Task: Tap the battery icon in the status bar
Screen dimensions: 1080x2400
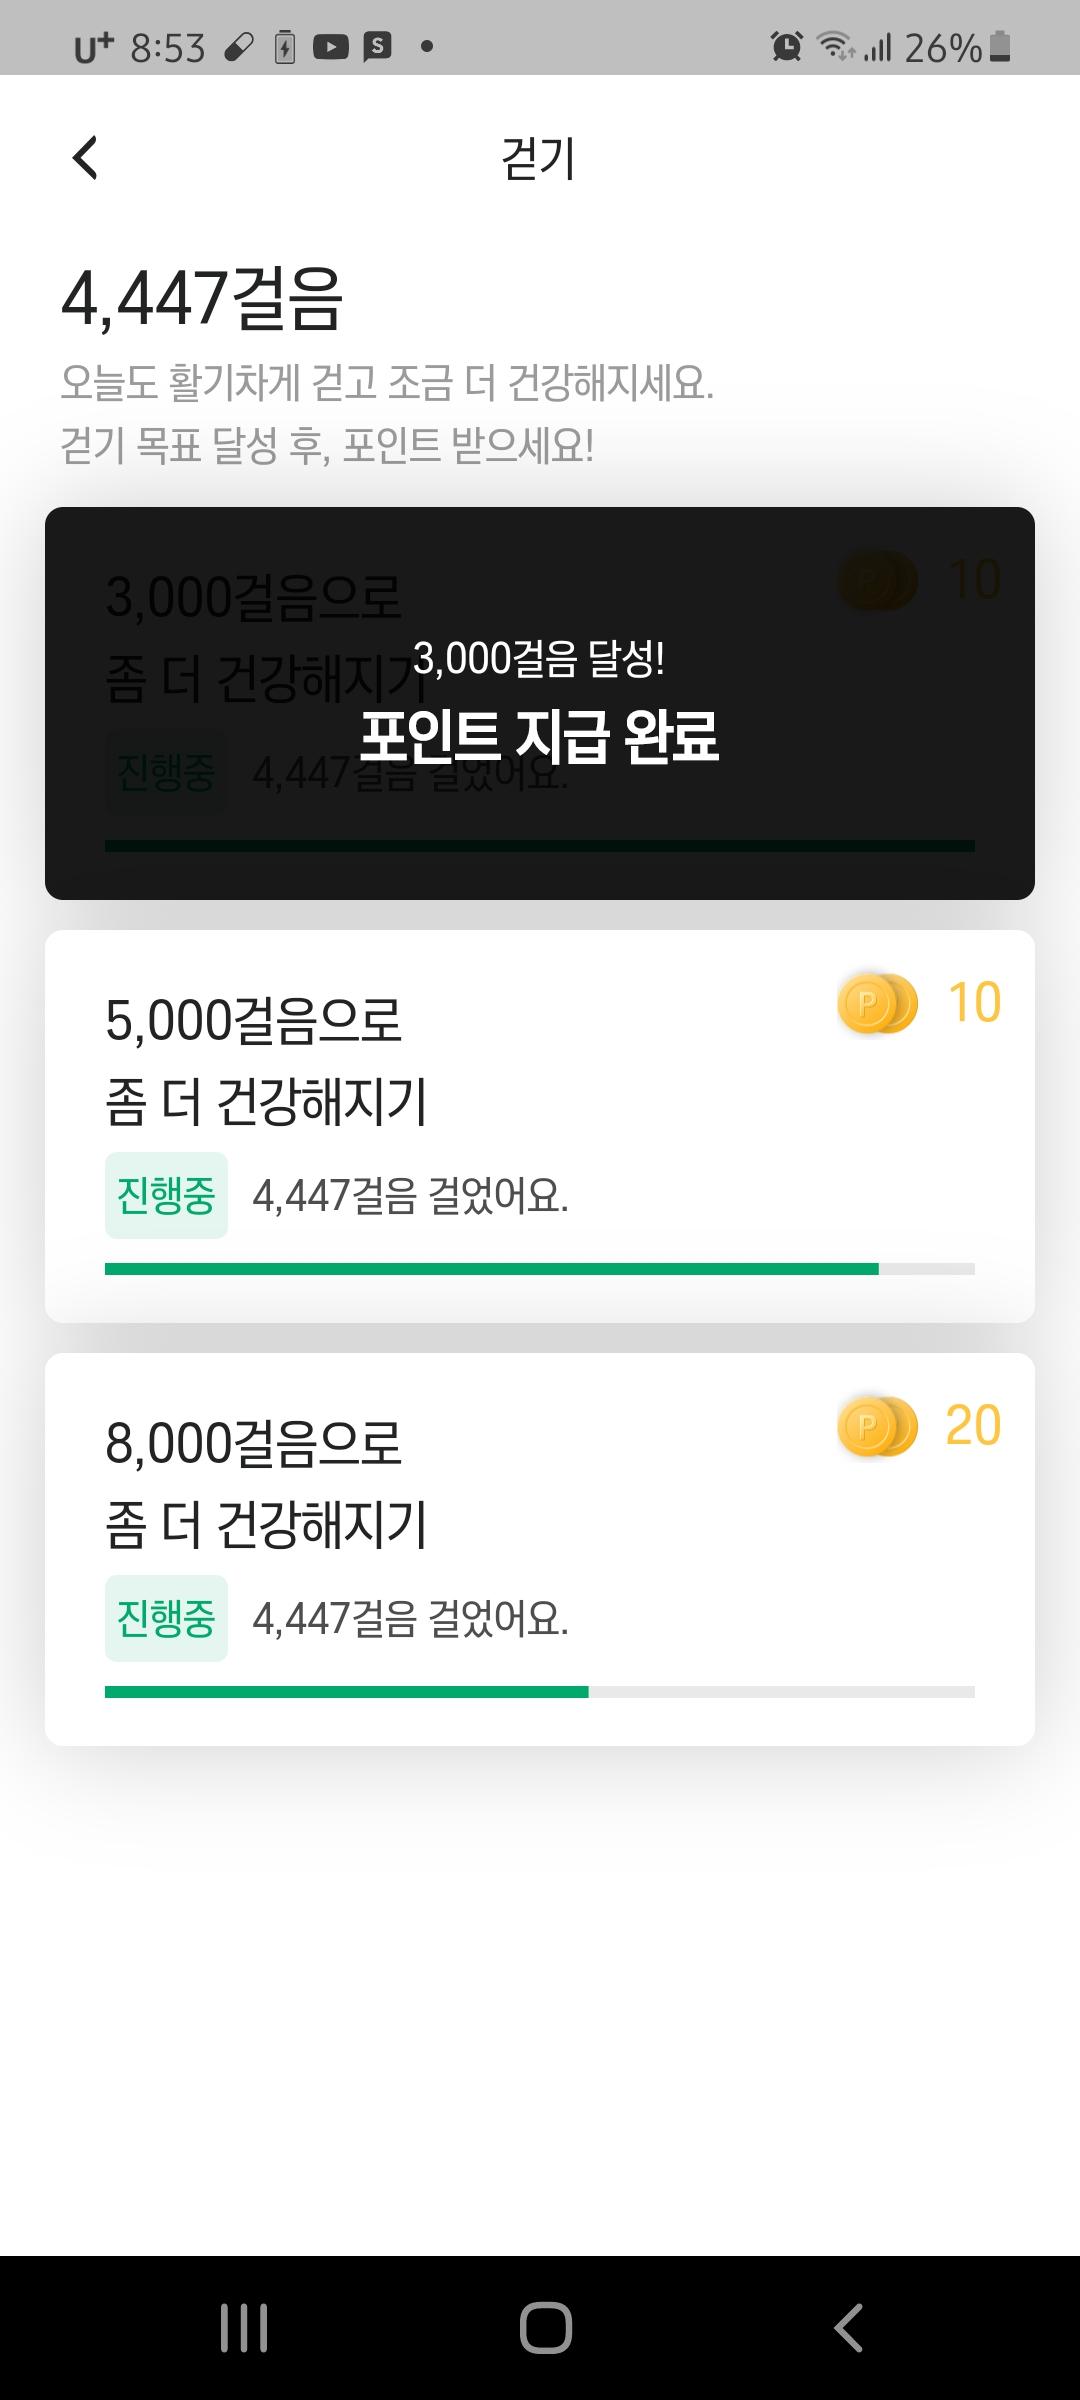Action: point(999,47)
